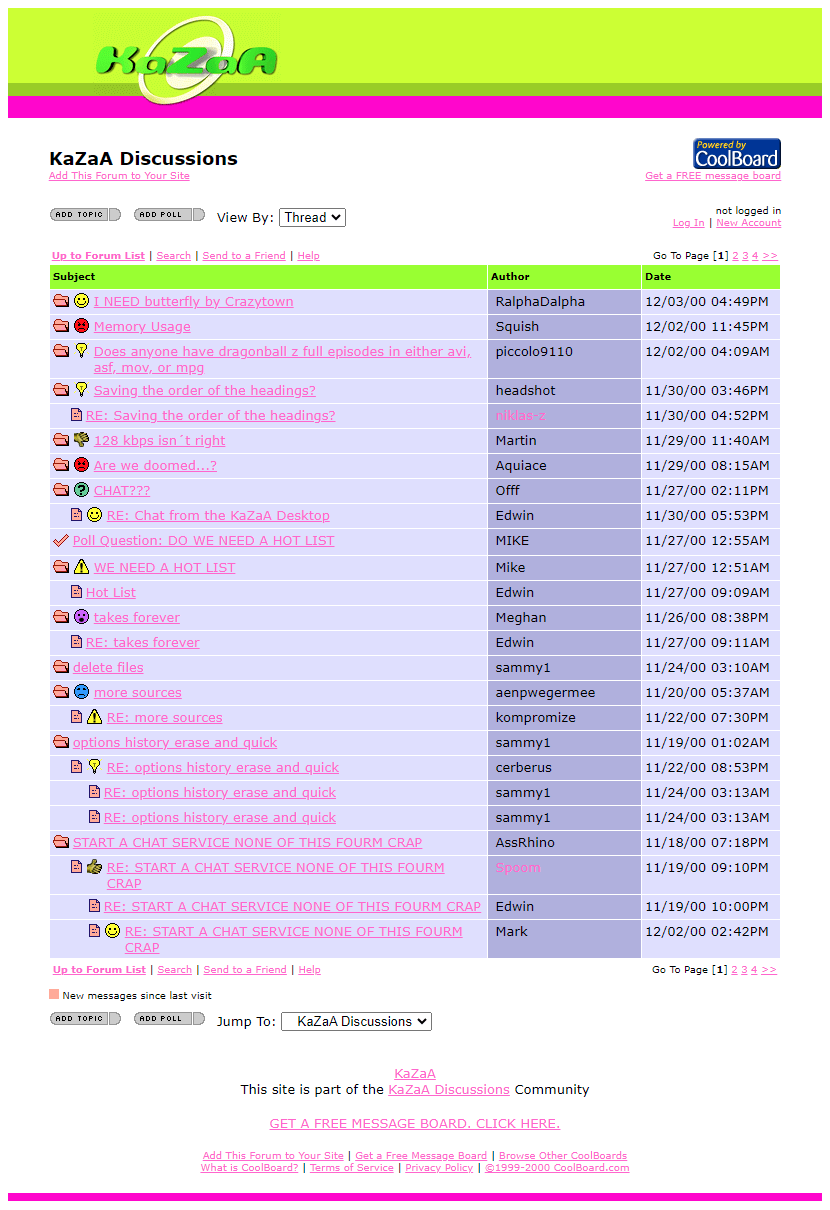Click purple shocked face beside takes forever
Screen dimensions: 830x1210
click(82, 617)
